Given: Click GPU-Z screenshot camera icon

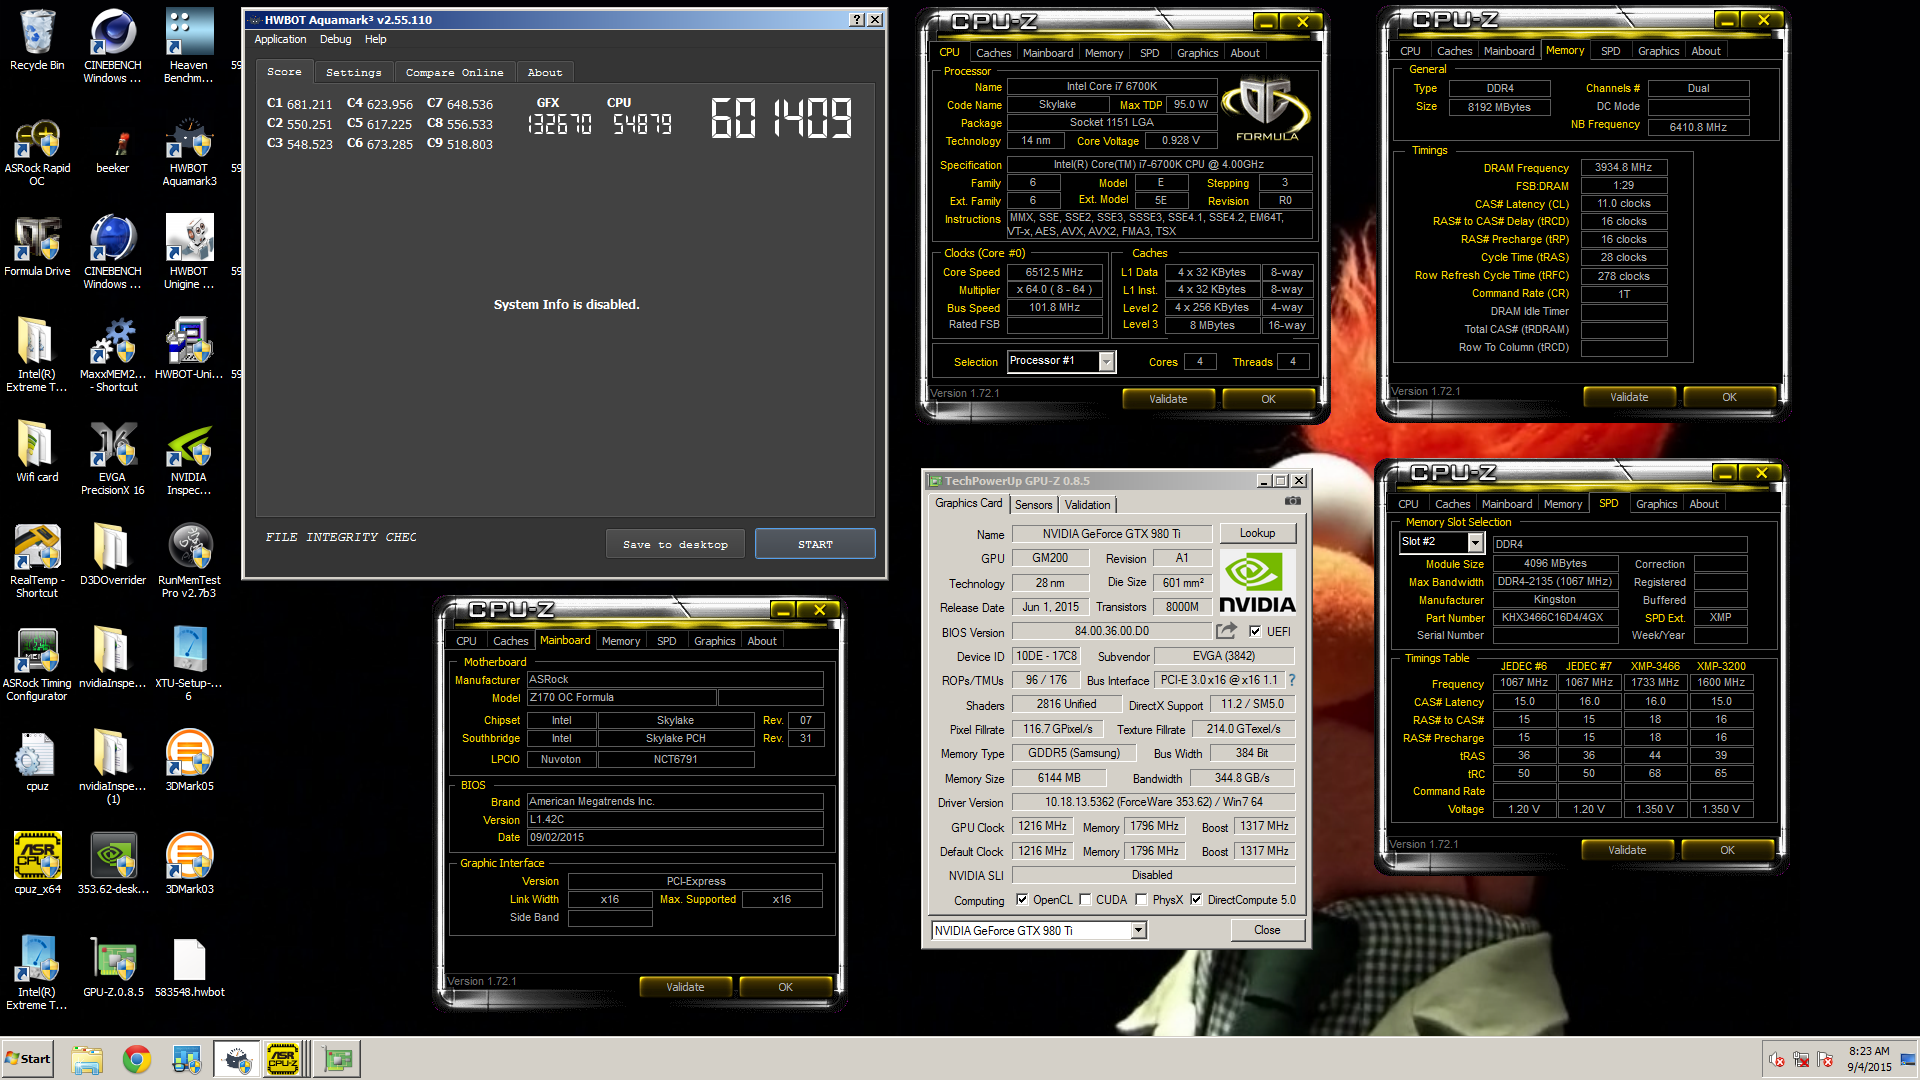Looking at the screenshot, I should (x=1293, y=501).
